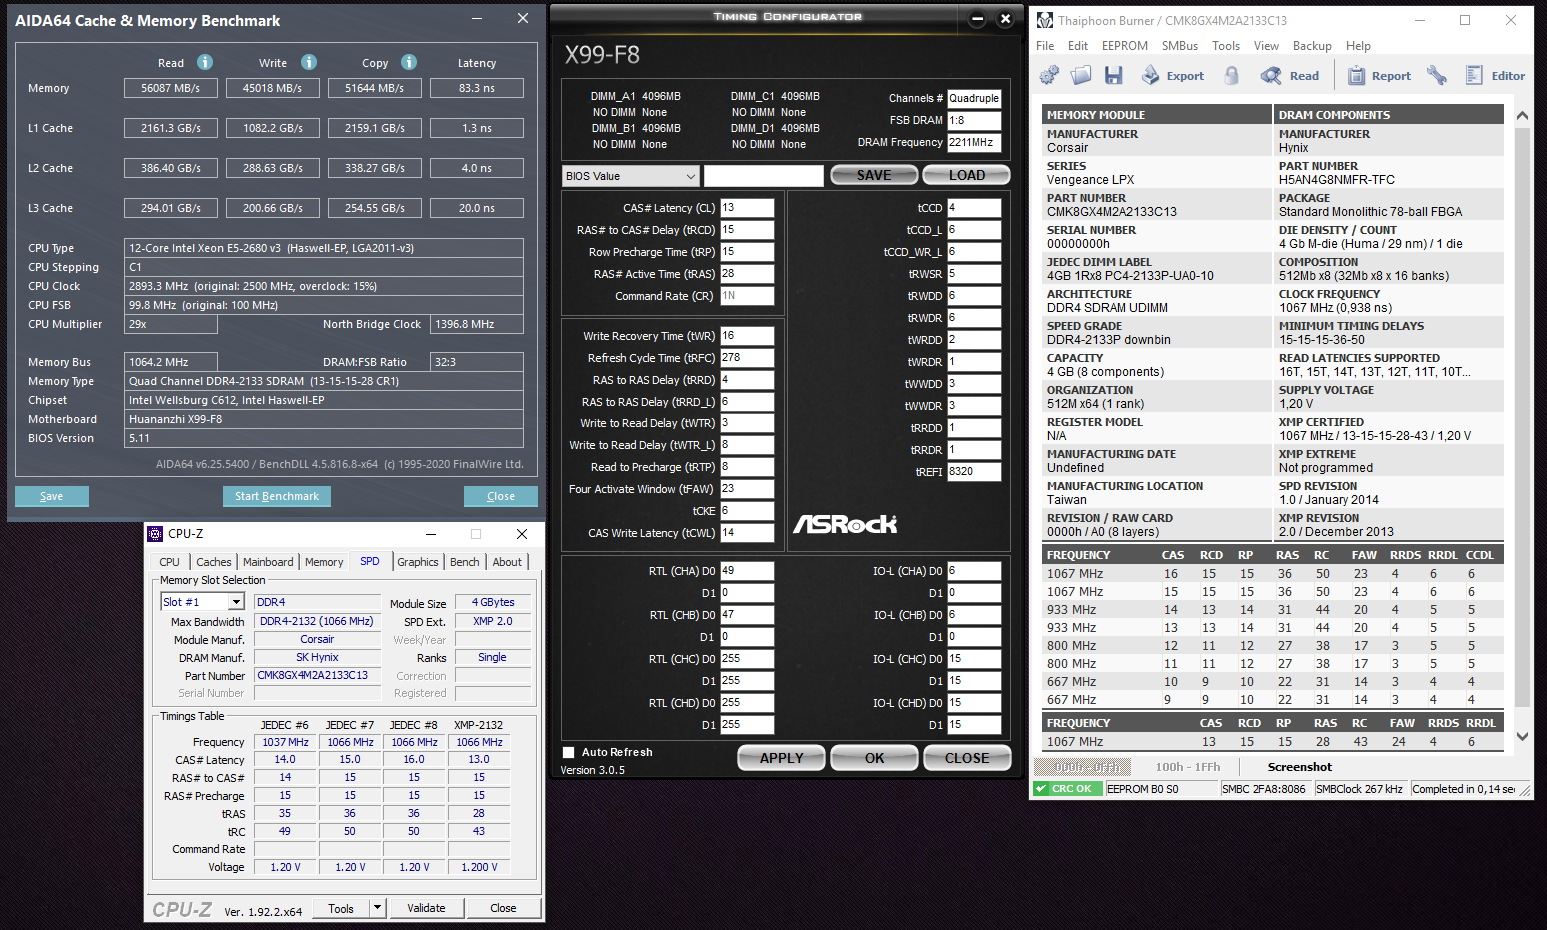Select the SPD tab in CPU-Z
Viewport: 1547px width, 930px height.
click(370, 561)
